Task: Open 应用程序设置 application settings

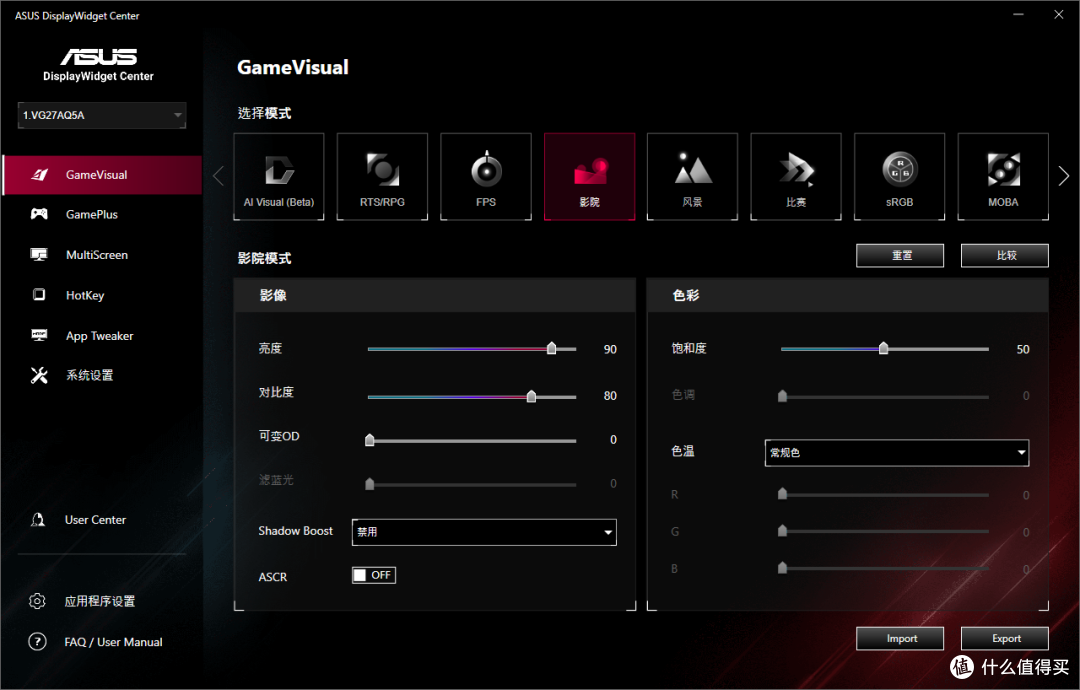Action: point(100,601)
